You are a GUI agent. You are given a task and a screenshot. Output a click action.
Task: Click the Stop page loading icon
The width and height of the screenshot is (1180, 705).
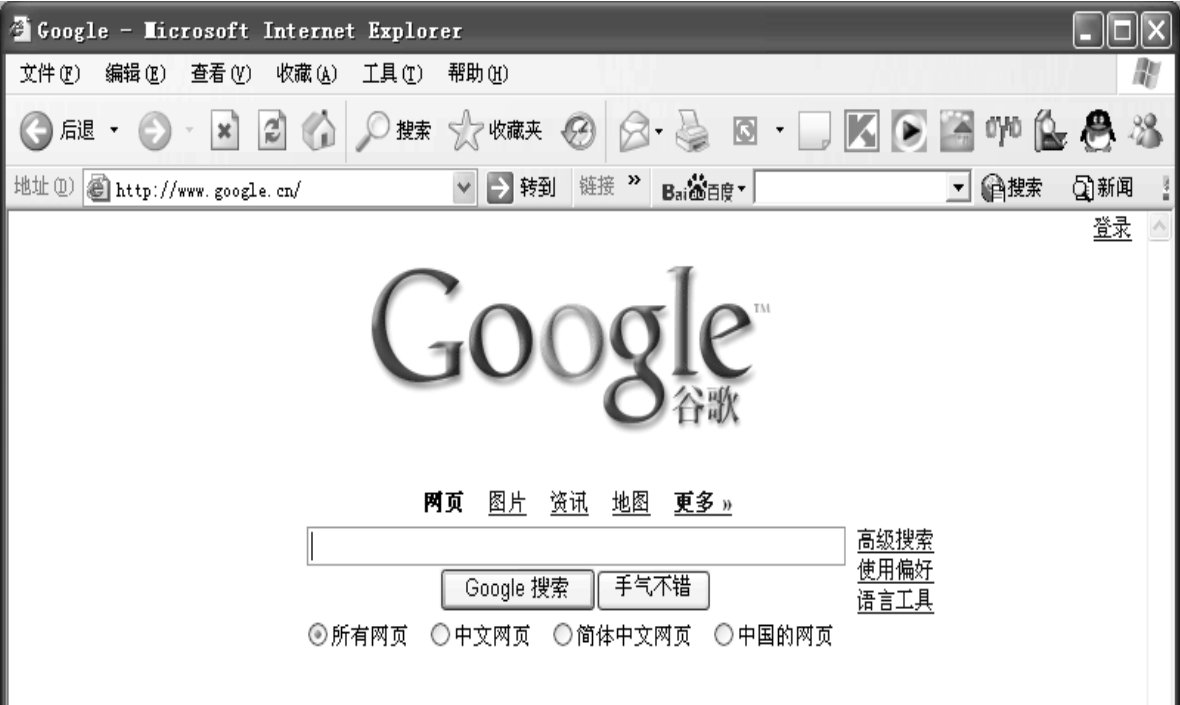tap(225, 130)
